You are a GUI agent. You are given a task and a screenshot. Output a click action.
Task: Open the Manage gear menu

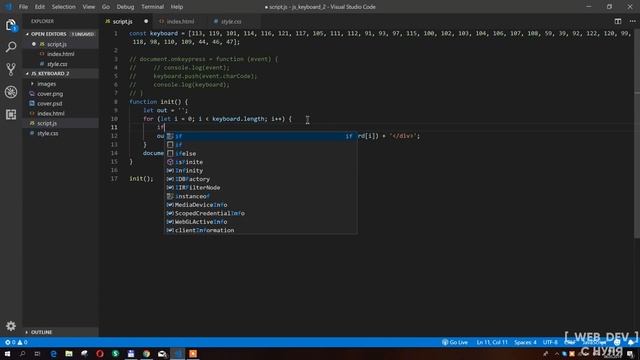point(11,326)
